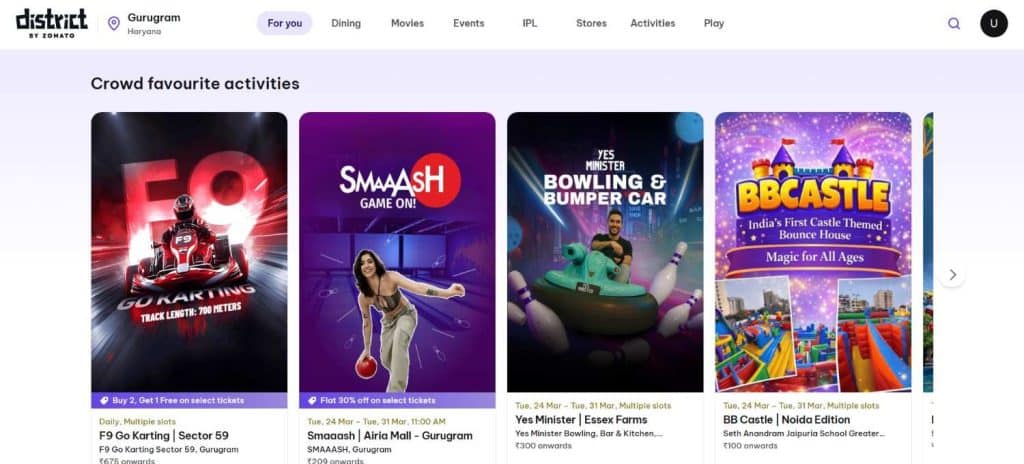Go to the Movies tab

tap(407, 23)
